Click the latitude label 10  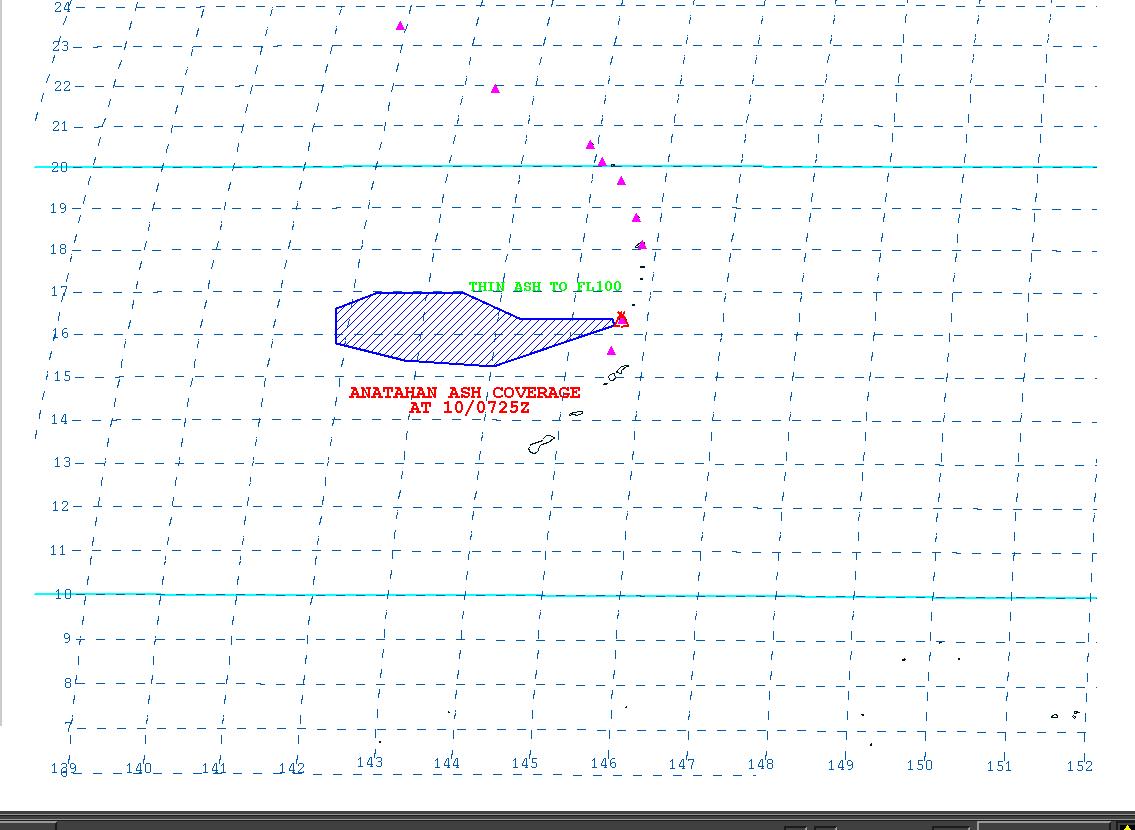point(62,594)
